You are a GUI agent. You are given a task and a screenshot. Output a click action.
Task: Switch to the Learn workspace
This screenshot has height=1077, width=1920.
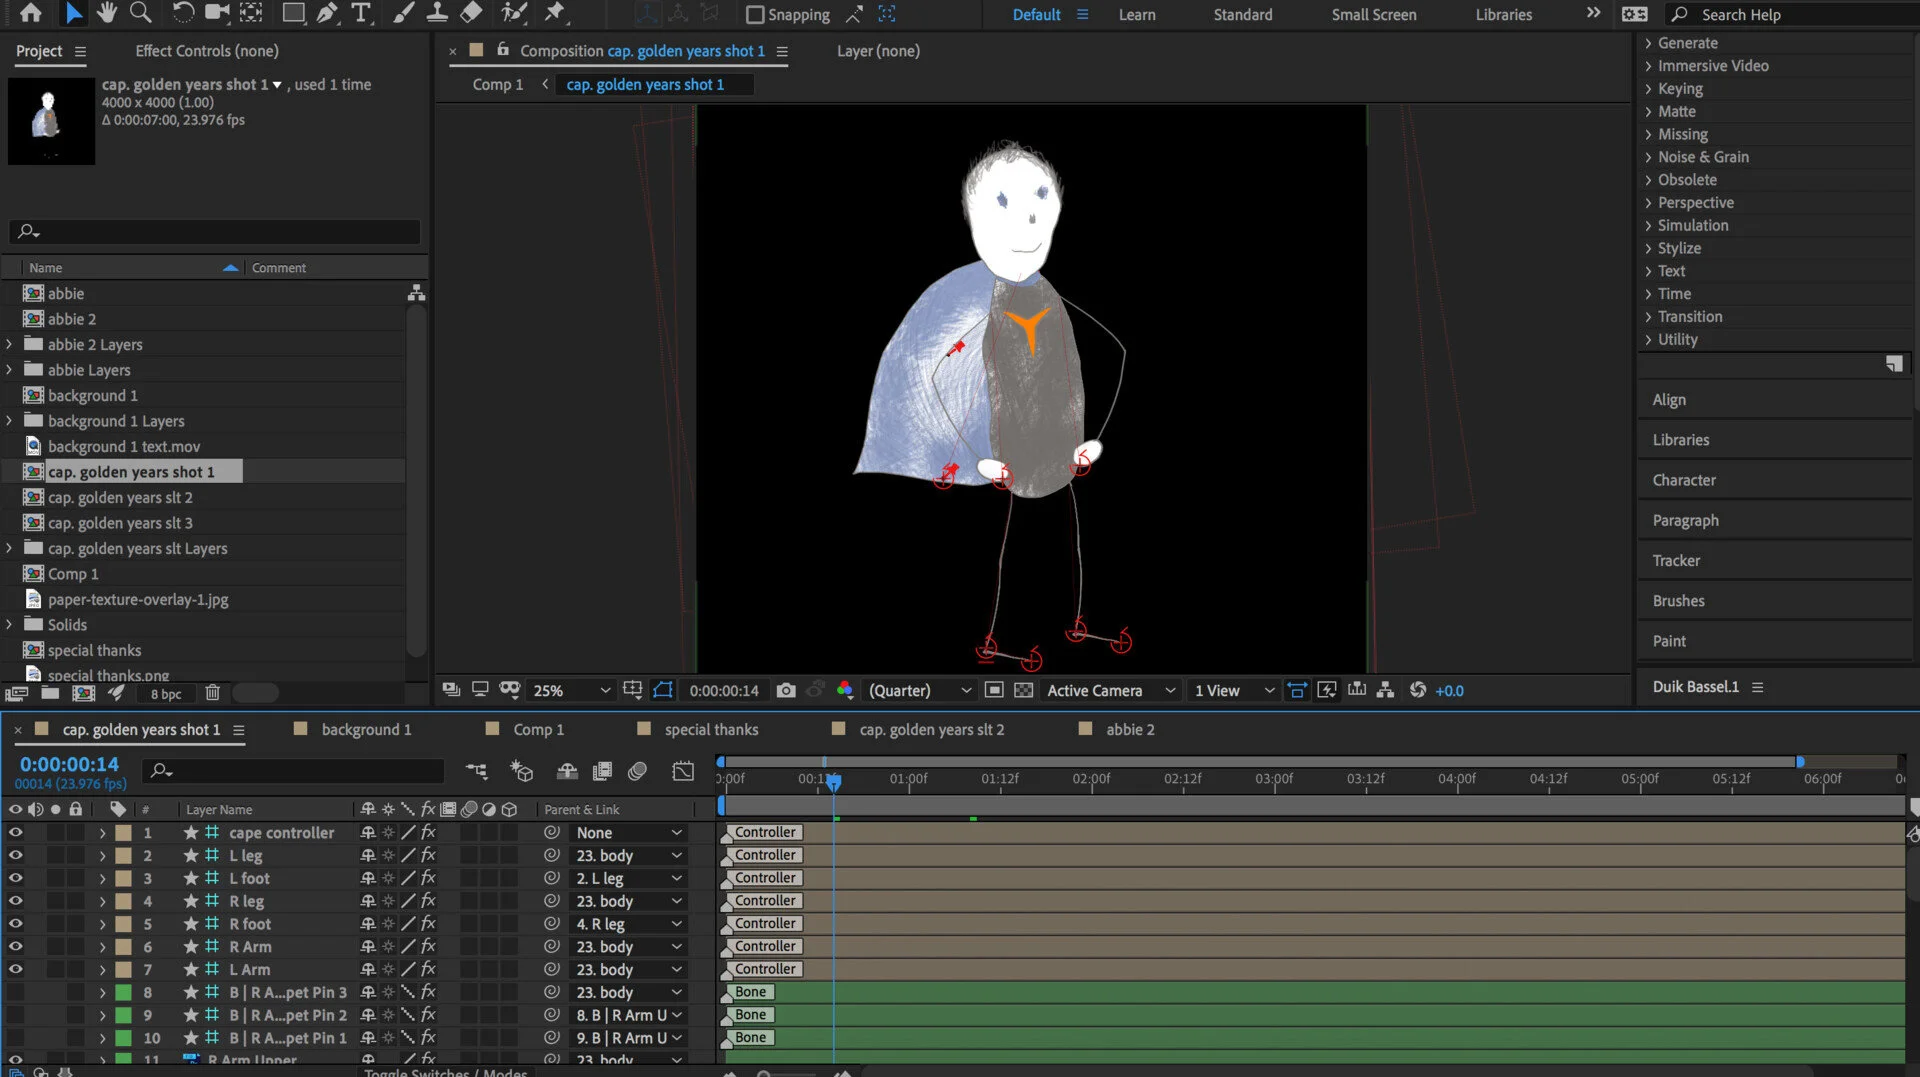coord(1137,14)
